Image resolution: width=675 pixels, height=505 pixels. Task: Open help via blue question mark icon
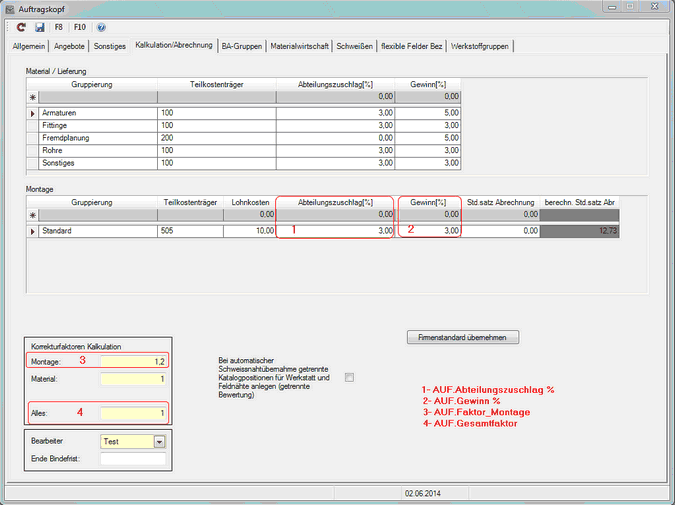point(101,27)
